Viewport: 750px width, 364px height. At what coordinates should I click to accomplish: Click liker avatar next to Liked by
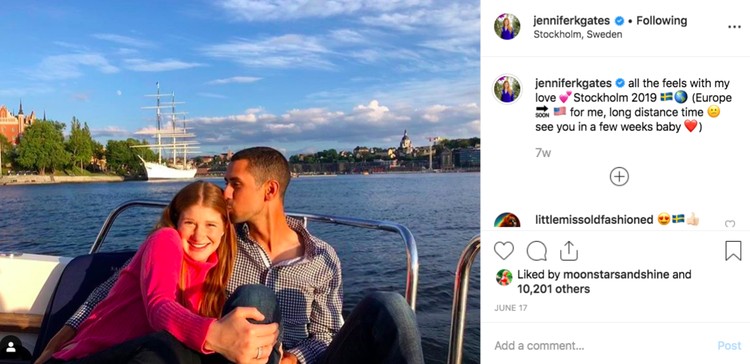tap(504, 277)
